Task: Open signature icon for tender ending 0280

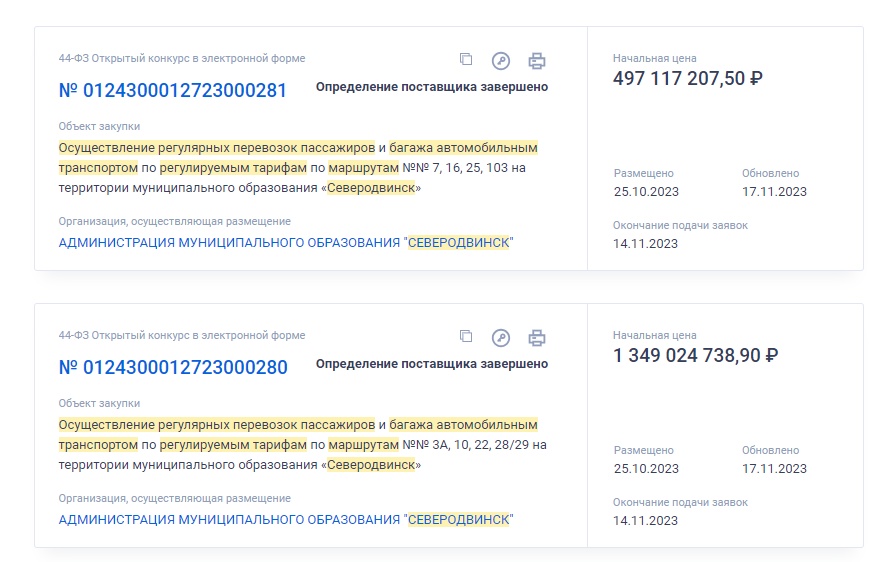Action: click(501, 337)
